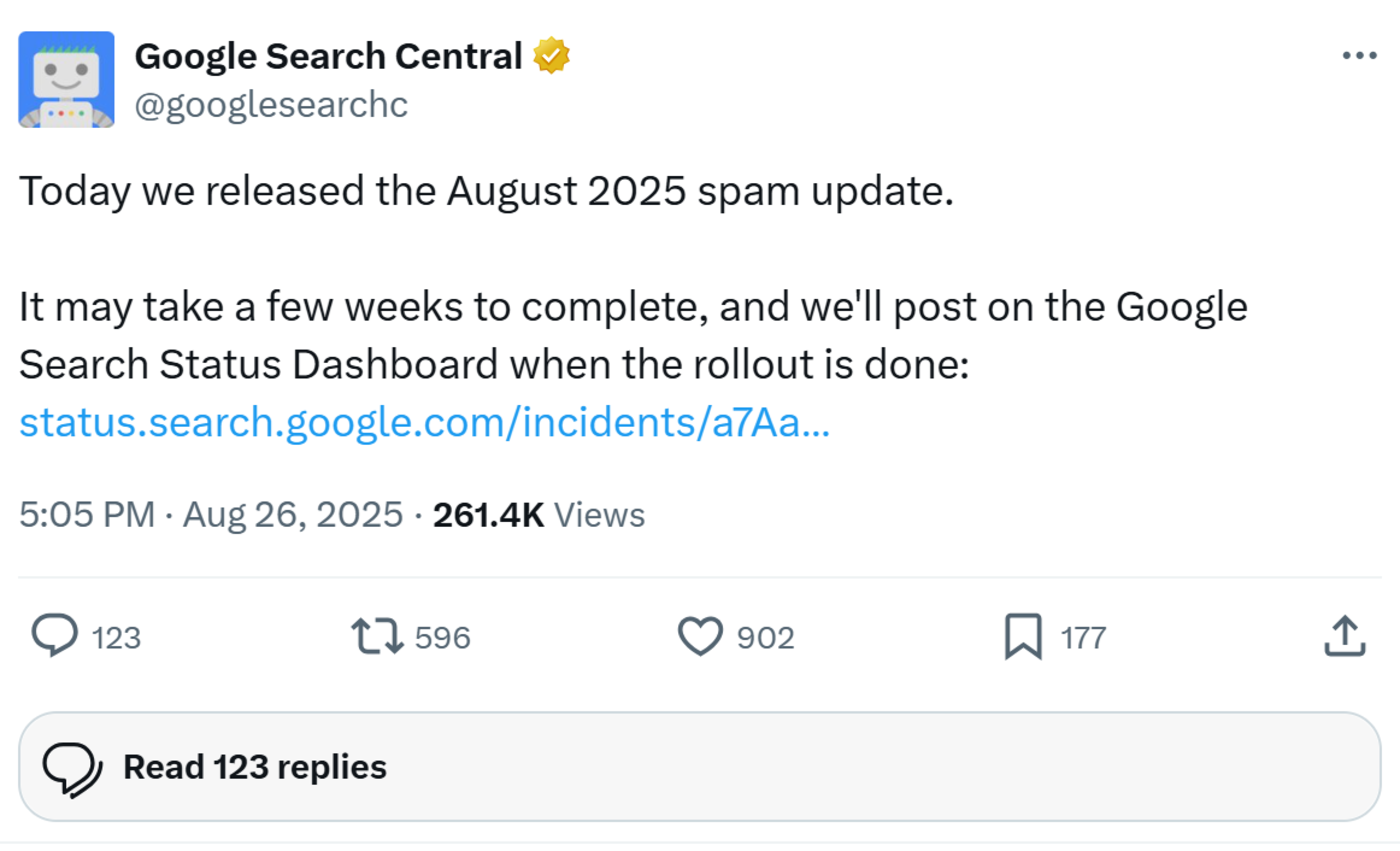
Task: Click the 123 replies count
Action: pos(116,636)
